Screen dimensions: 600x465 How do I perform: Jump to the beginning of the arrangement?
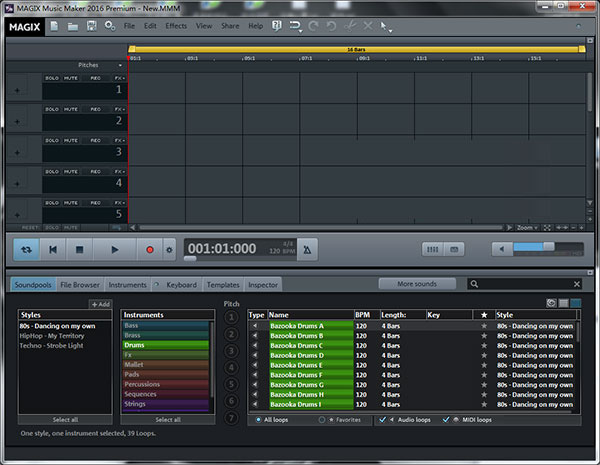point(53,250)
